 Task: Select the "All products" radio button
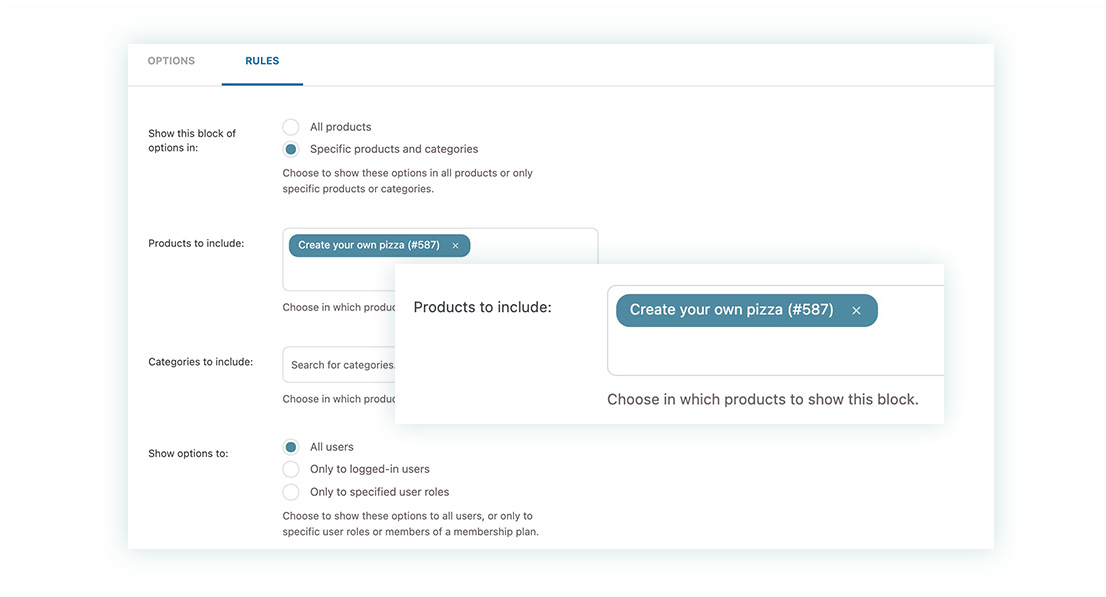pos(291,127)
